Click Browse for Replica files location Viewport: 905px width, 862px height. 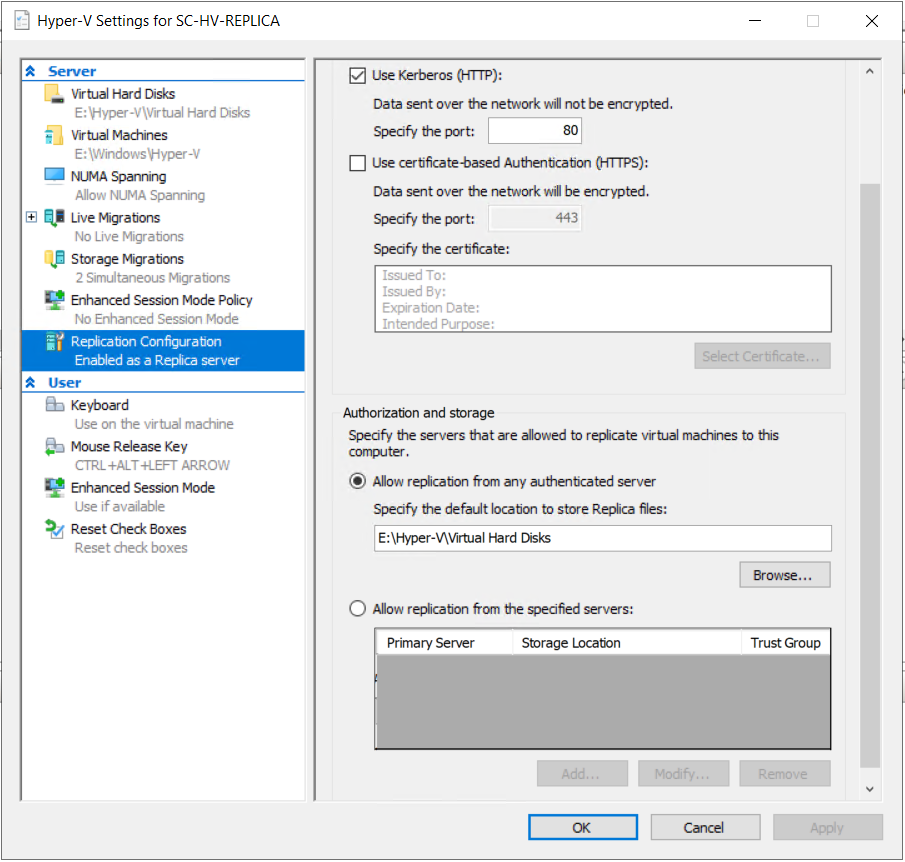pyautogui.click(x=784, y=575)
